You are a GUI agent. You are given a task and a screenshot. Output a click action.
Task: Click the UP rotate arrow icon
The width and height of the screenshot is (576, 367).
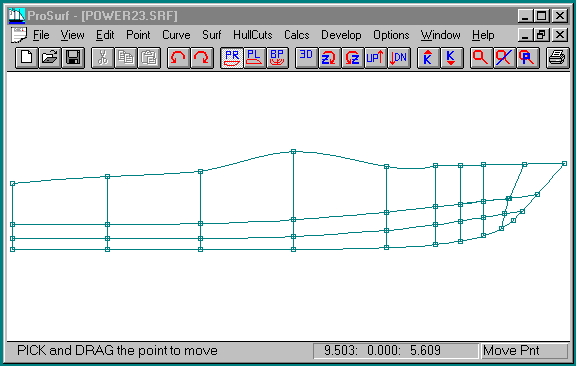click(x=375, y=58)
